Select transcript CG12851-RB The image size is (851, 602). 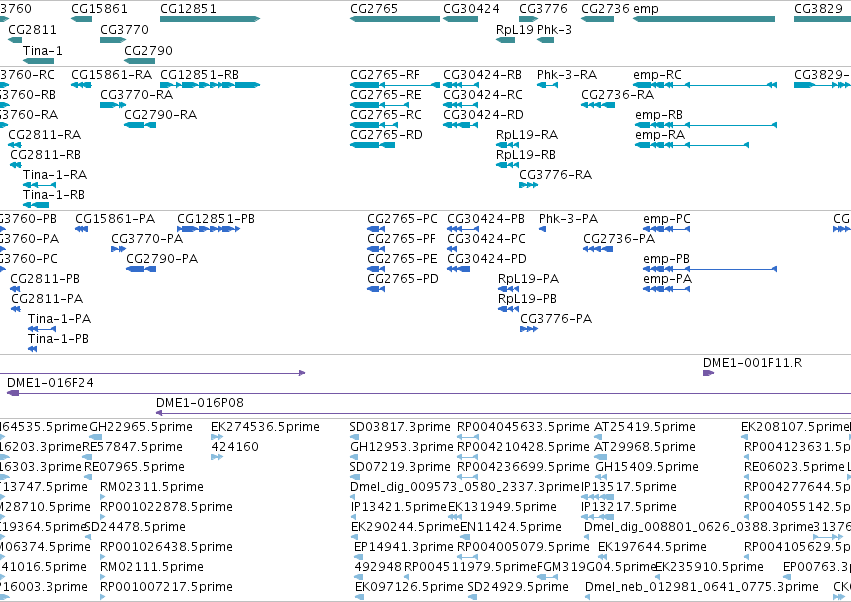tap(199, 74)
